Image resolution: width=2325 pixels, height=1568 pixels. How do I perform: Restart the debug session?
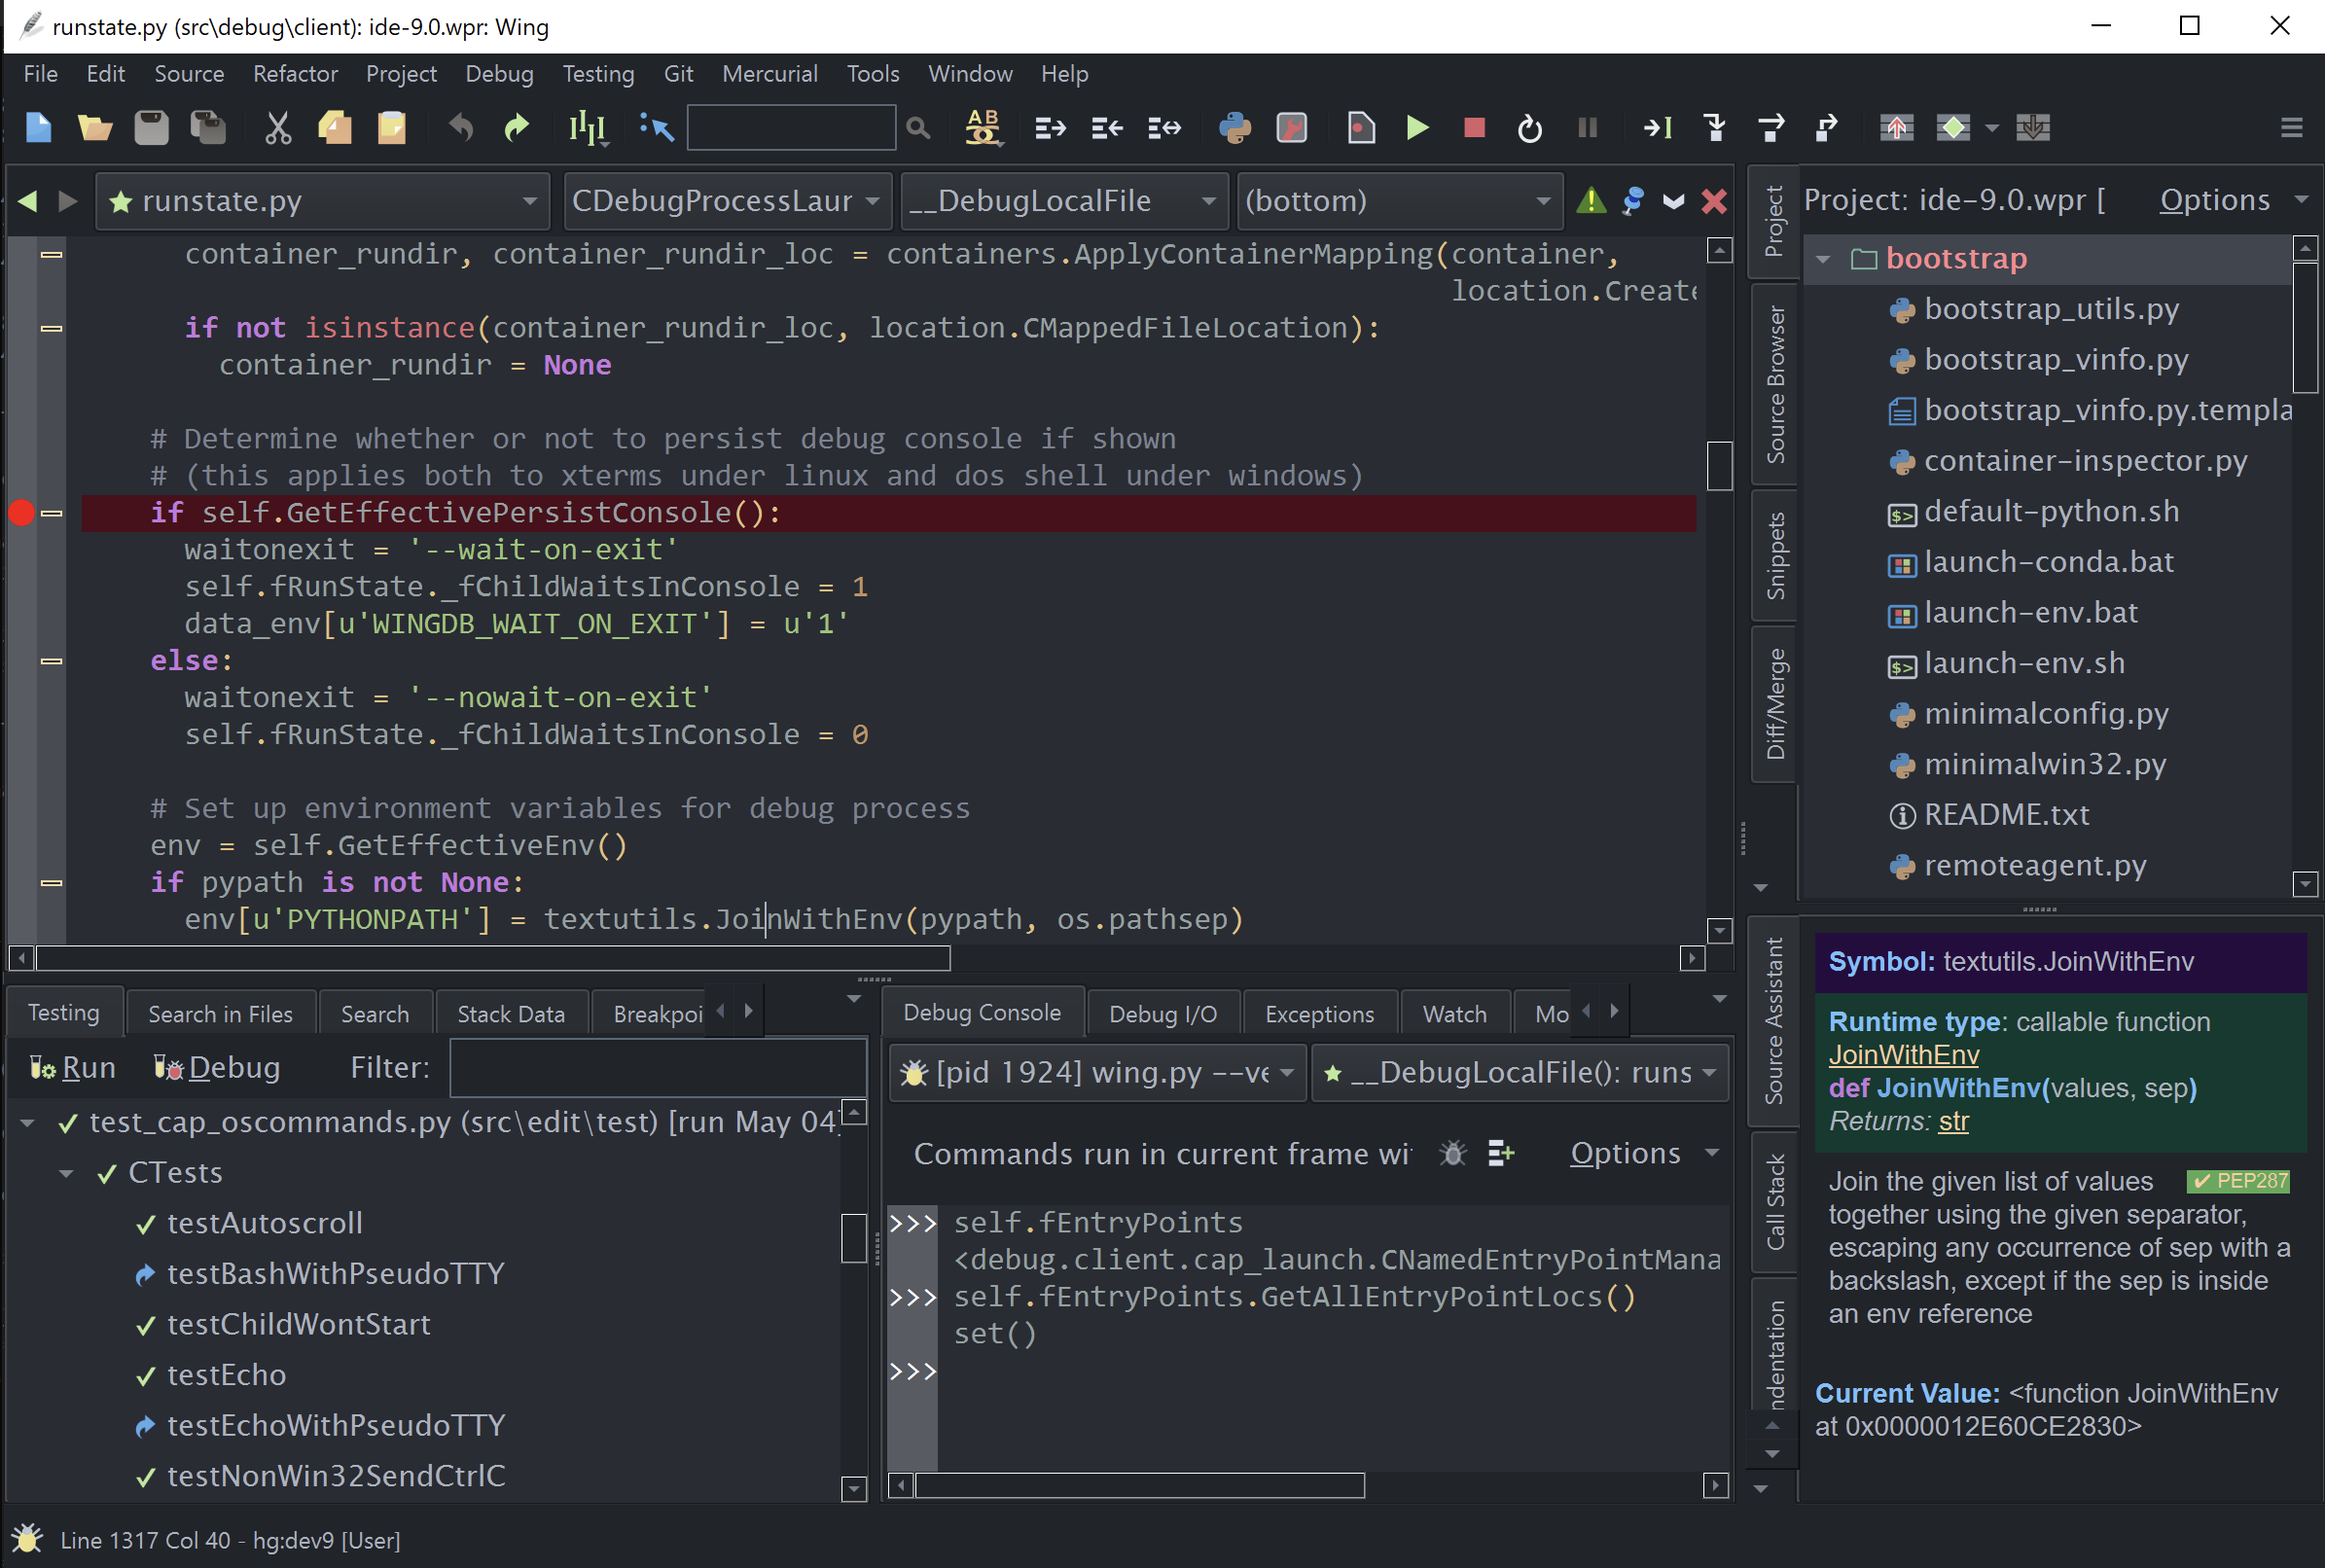[x=1529, y=128]
